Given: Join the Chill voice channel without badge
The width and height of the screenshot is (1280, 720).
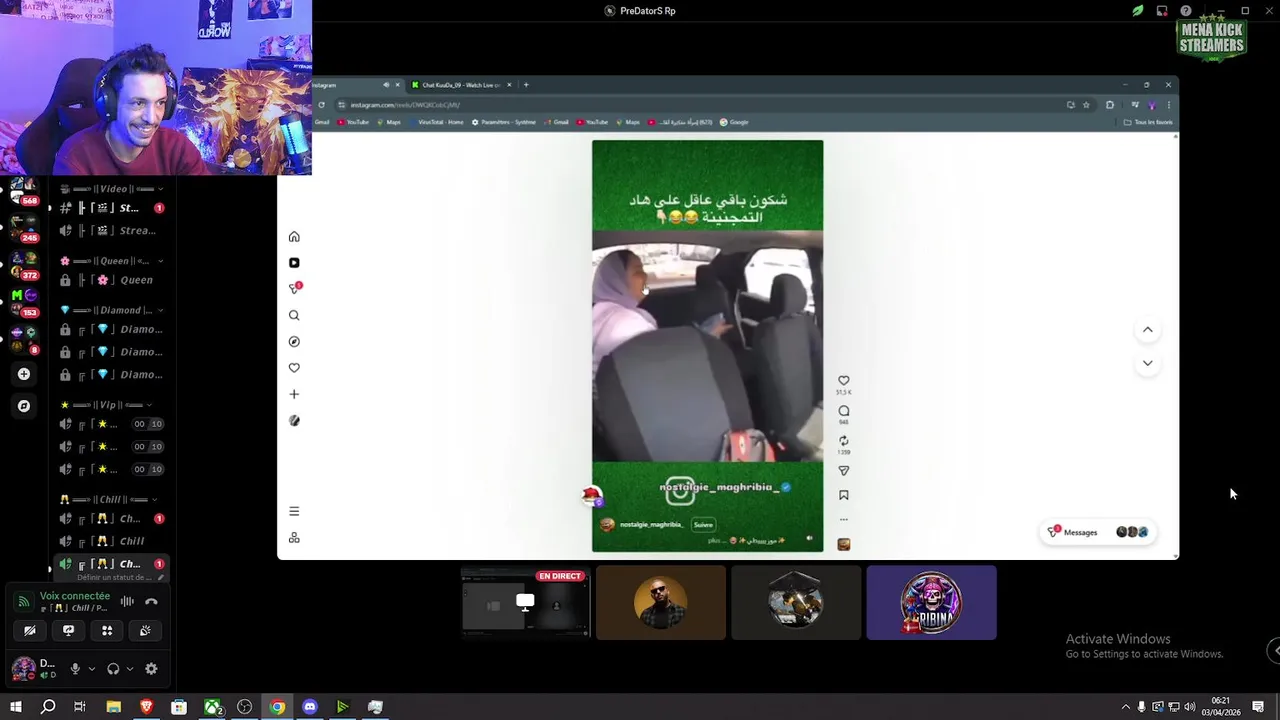Looking at the screenshot, I should pyautogui.click(x=111, y=541).
